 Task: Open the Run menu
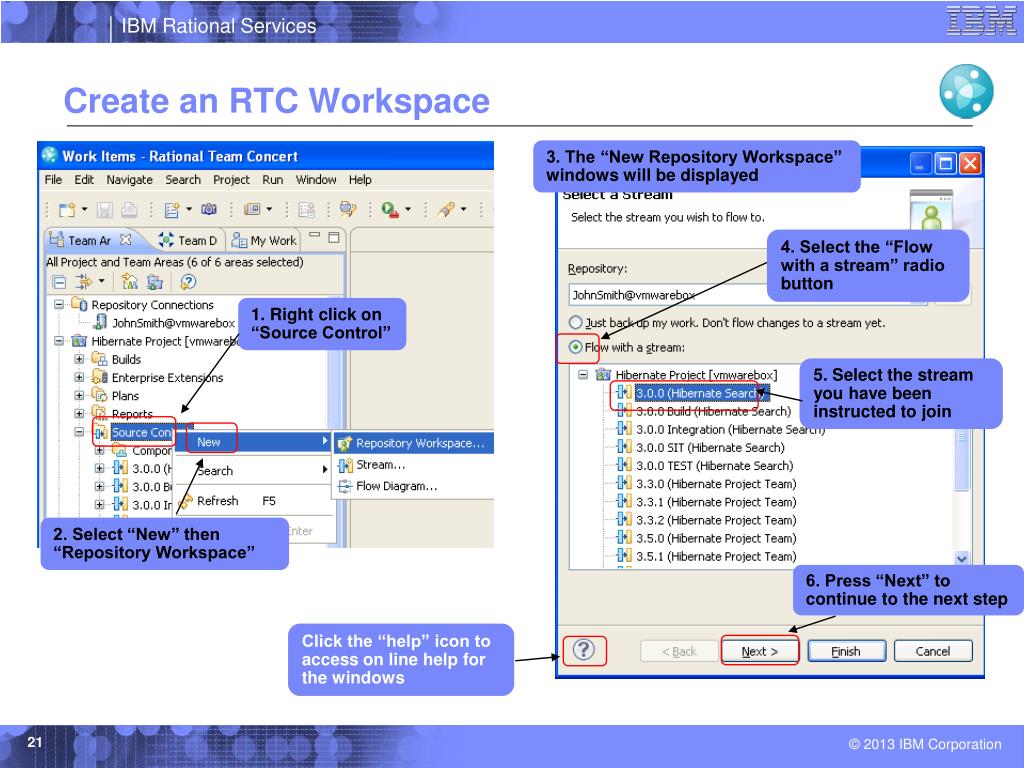272,180
